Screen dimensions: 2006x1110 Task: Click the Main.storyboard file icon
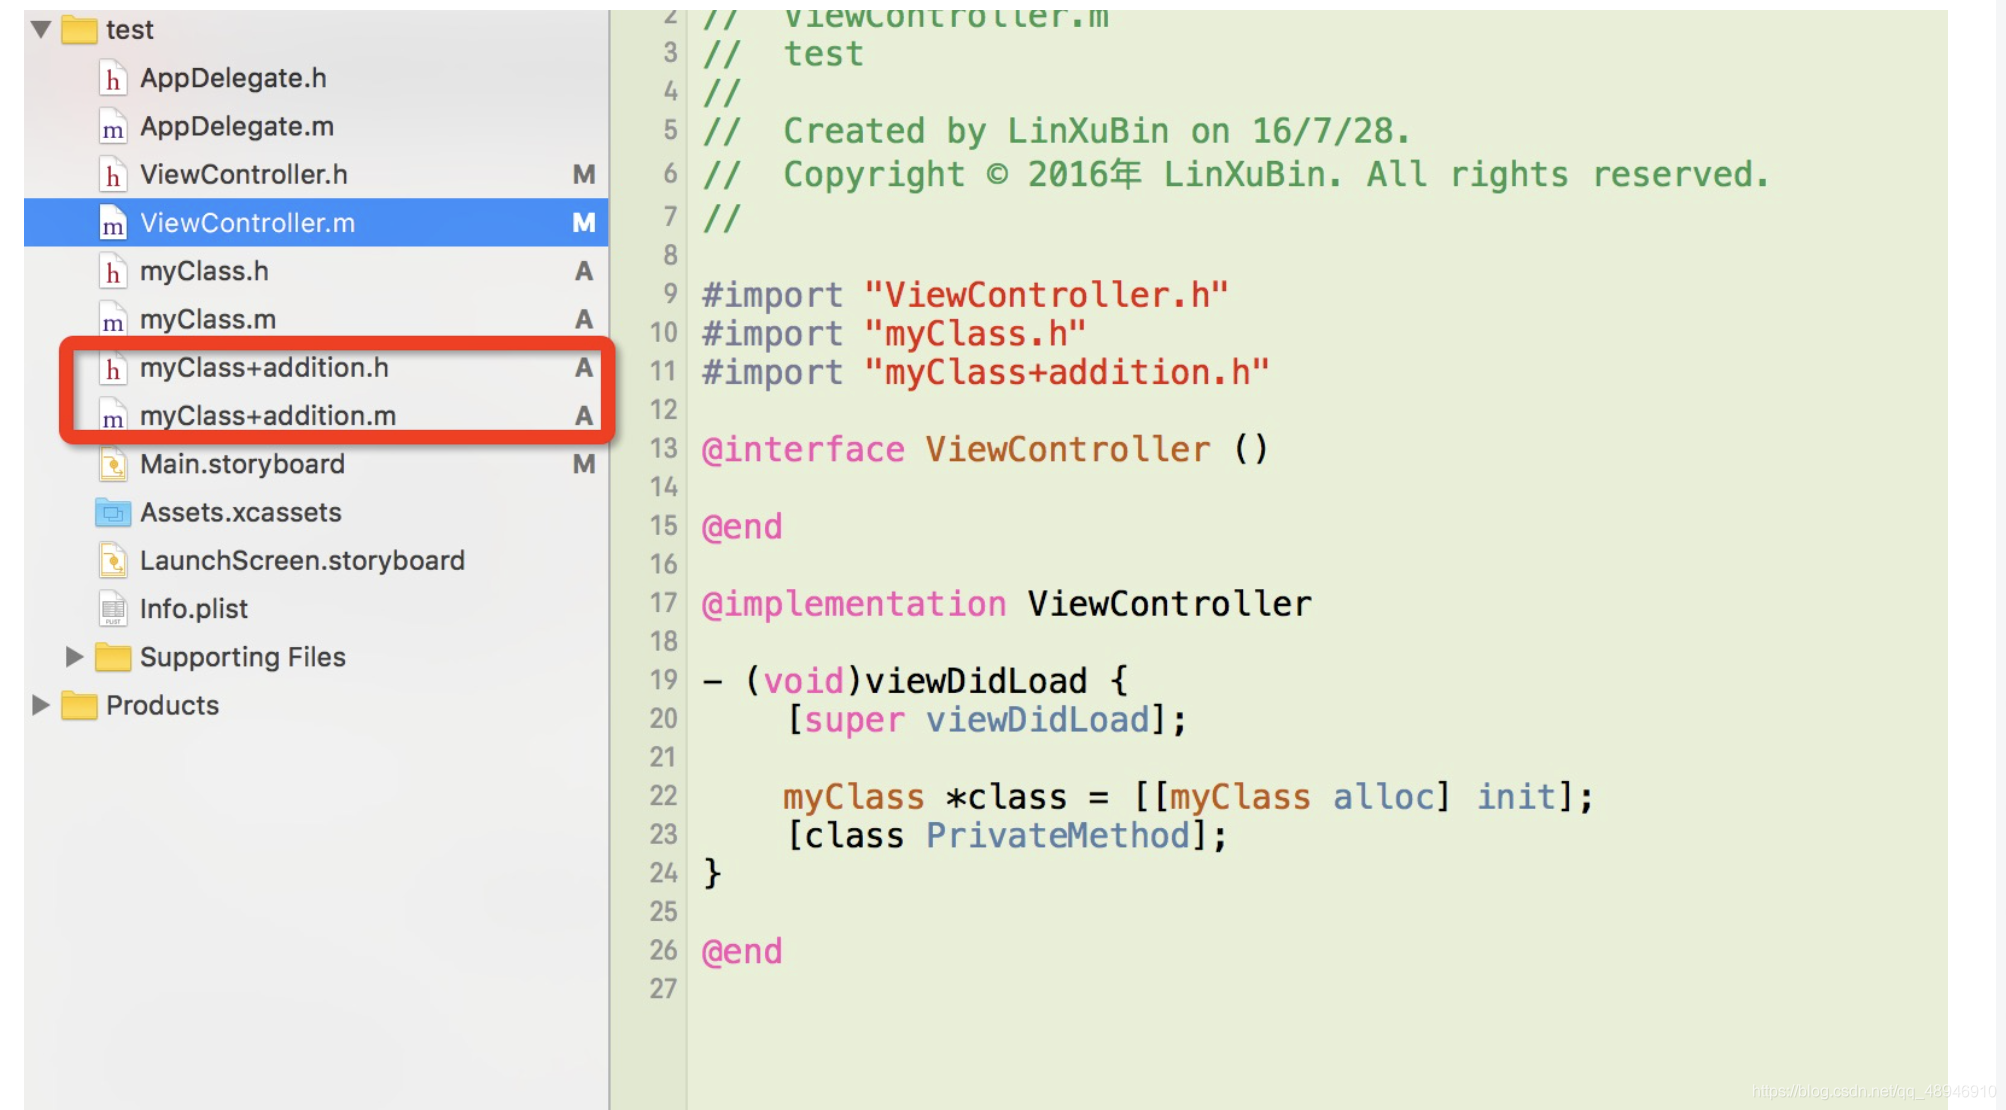[113, 464]
